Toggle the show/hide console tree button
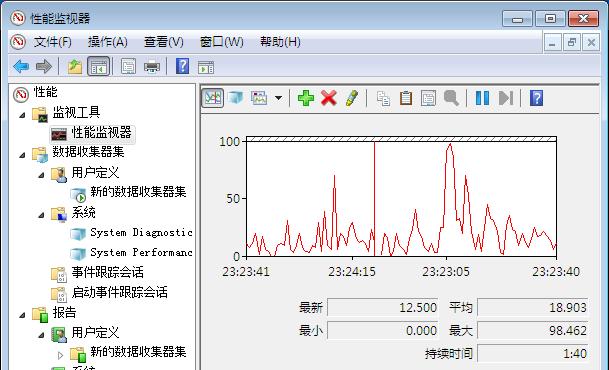Image resolution: width=609 pixels, height=370 pixels. click(99, 66)
